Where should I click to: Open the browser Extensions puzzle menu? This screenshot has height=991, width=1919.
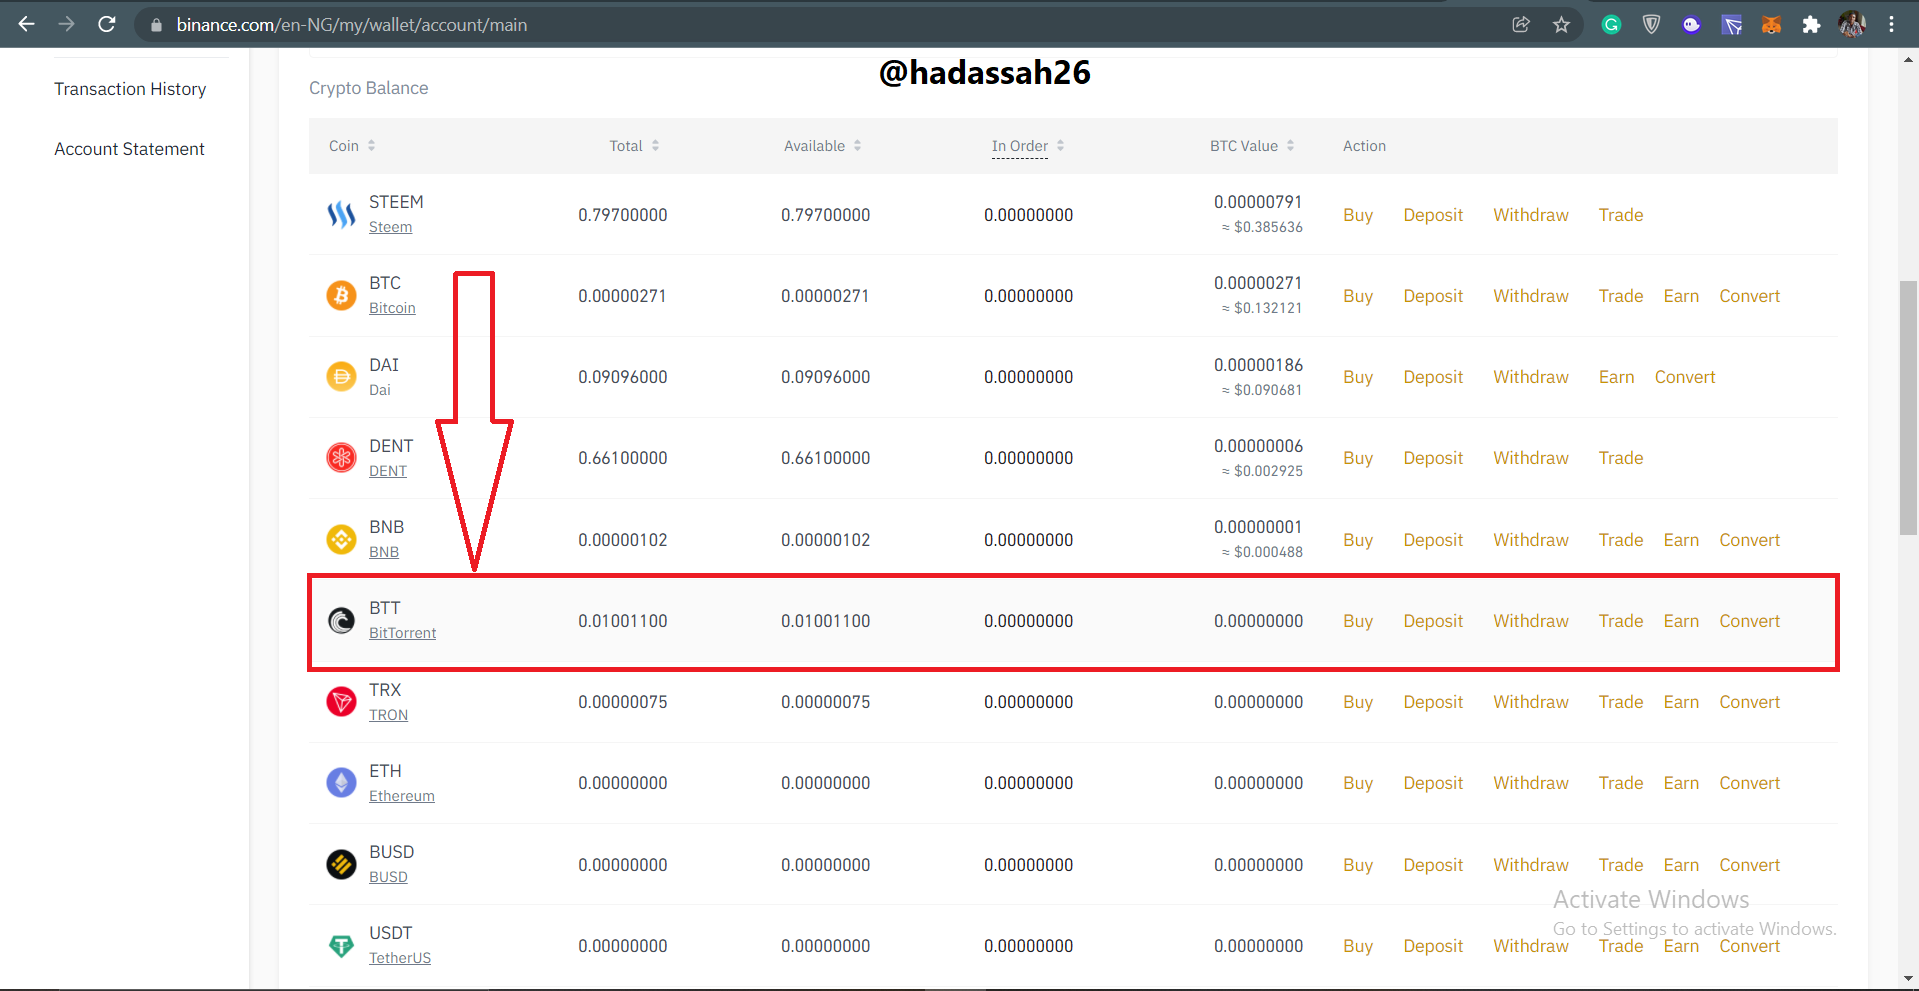(1811, 24)
